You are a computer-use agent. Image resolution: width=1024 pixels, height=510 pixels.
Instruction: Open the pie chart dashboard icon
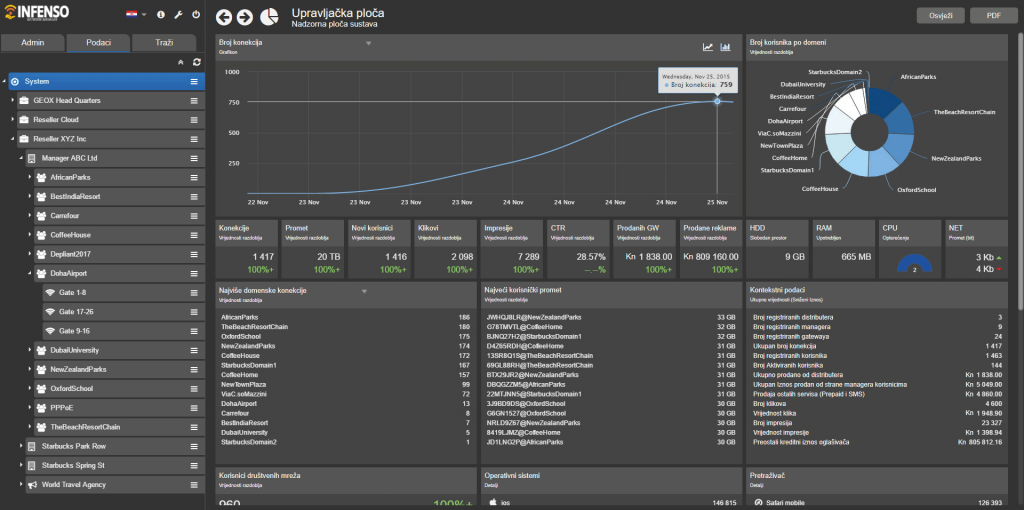click(269, 17)
